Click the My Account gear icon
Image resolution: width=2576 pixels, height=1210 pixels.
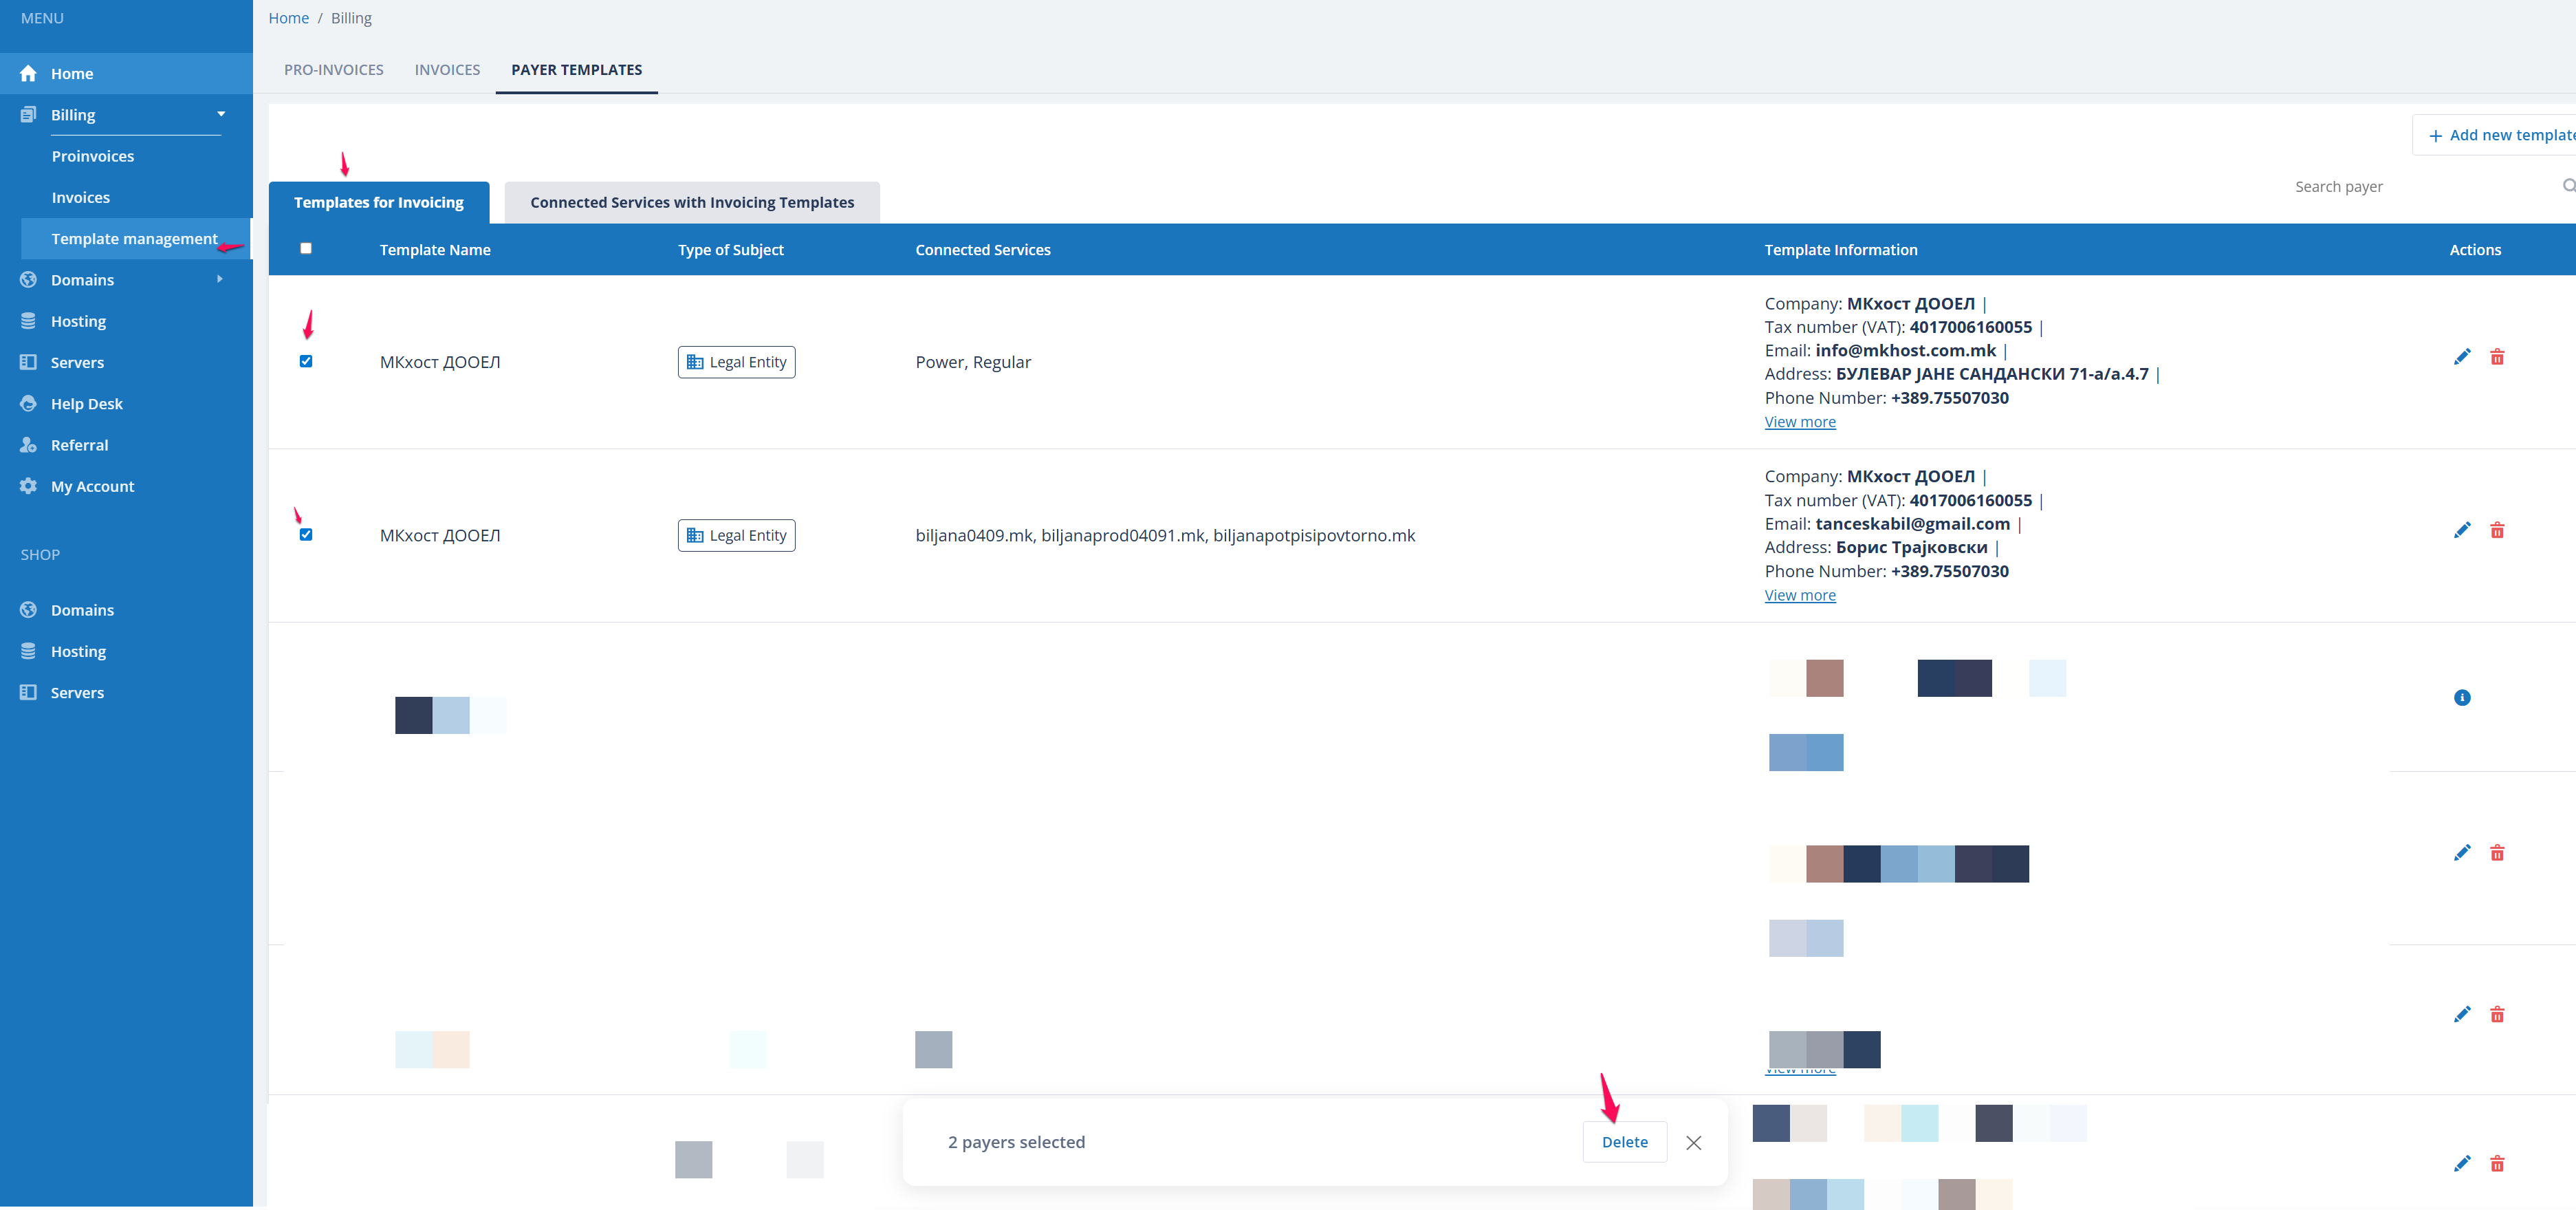pos(28,486)
